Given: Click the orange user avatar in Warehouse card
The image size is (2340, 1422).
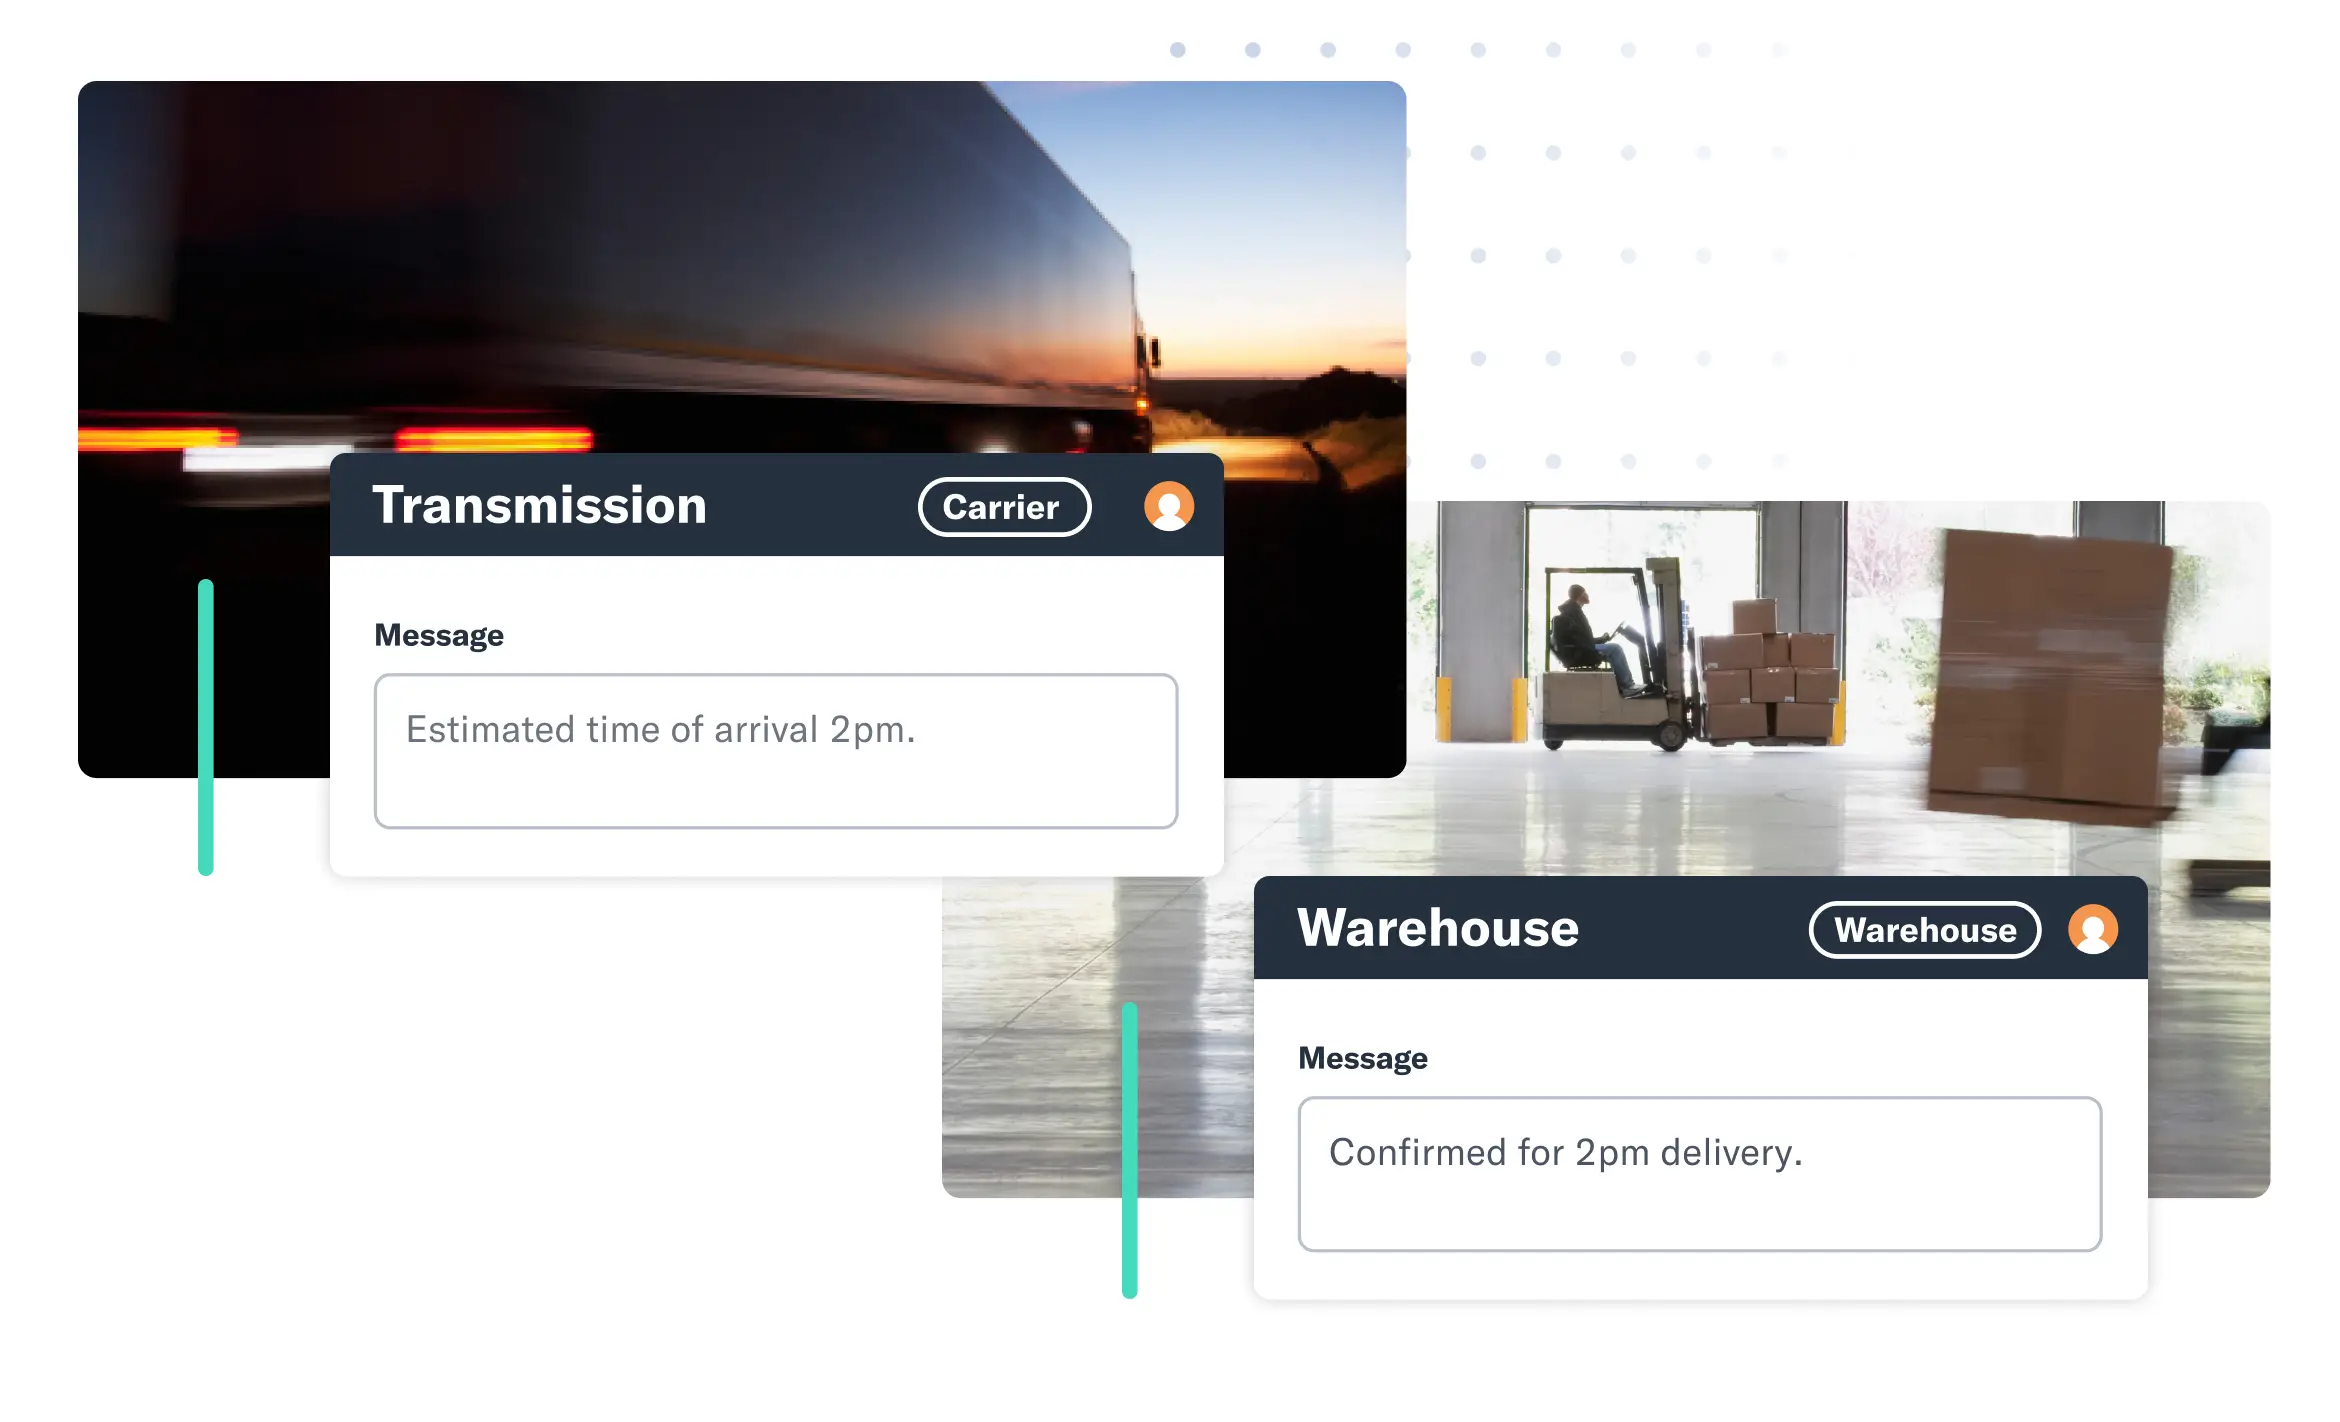Looking at the screenshot, I should (x=2092, y=929).
